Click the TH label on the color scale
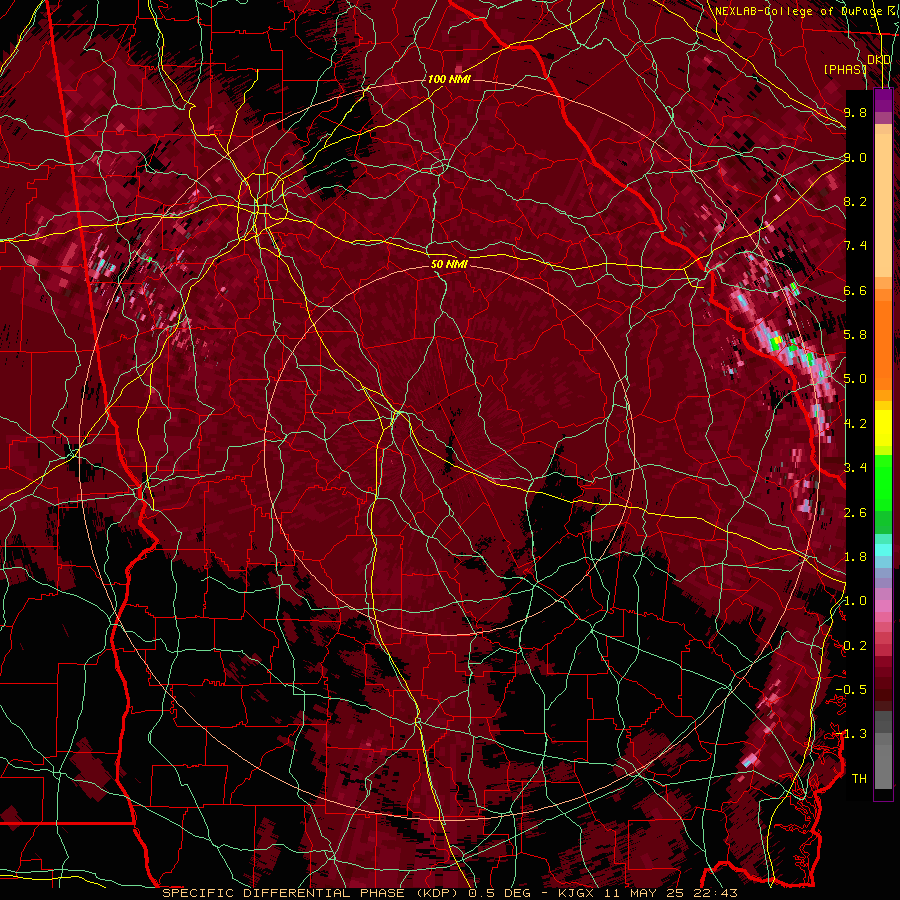 (x=859, y=779)
